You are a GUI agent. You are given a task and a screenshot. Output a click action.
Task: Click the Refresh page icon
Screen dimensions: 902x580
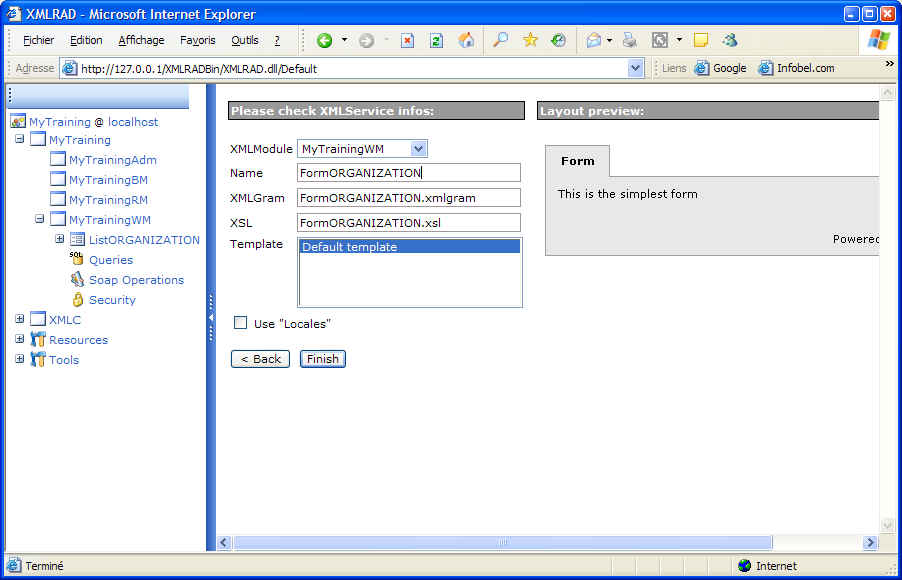(x=436, y=41)
